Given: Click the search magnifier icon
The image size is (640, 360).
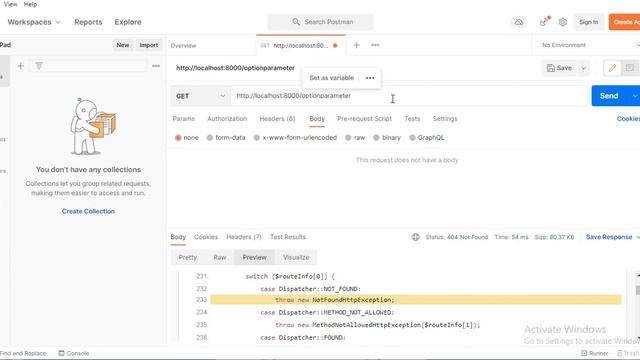Looking at the screenshot, I should click(x=296, y=22).
